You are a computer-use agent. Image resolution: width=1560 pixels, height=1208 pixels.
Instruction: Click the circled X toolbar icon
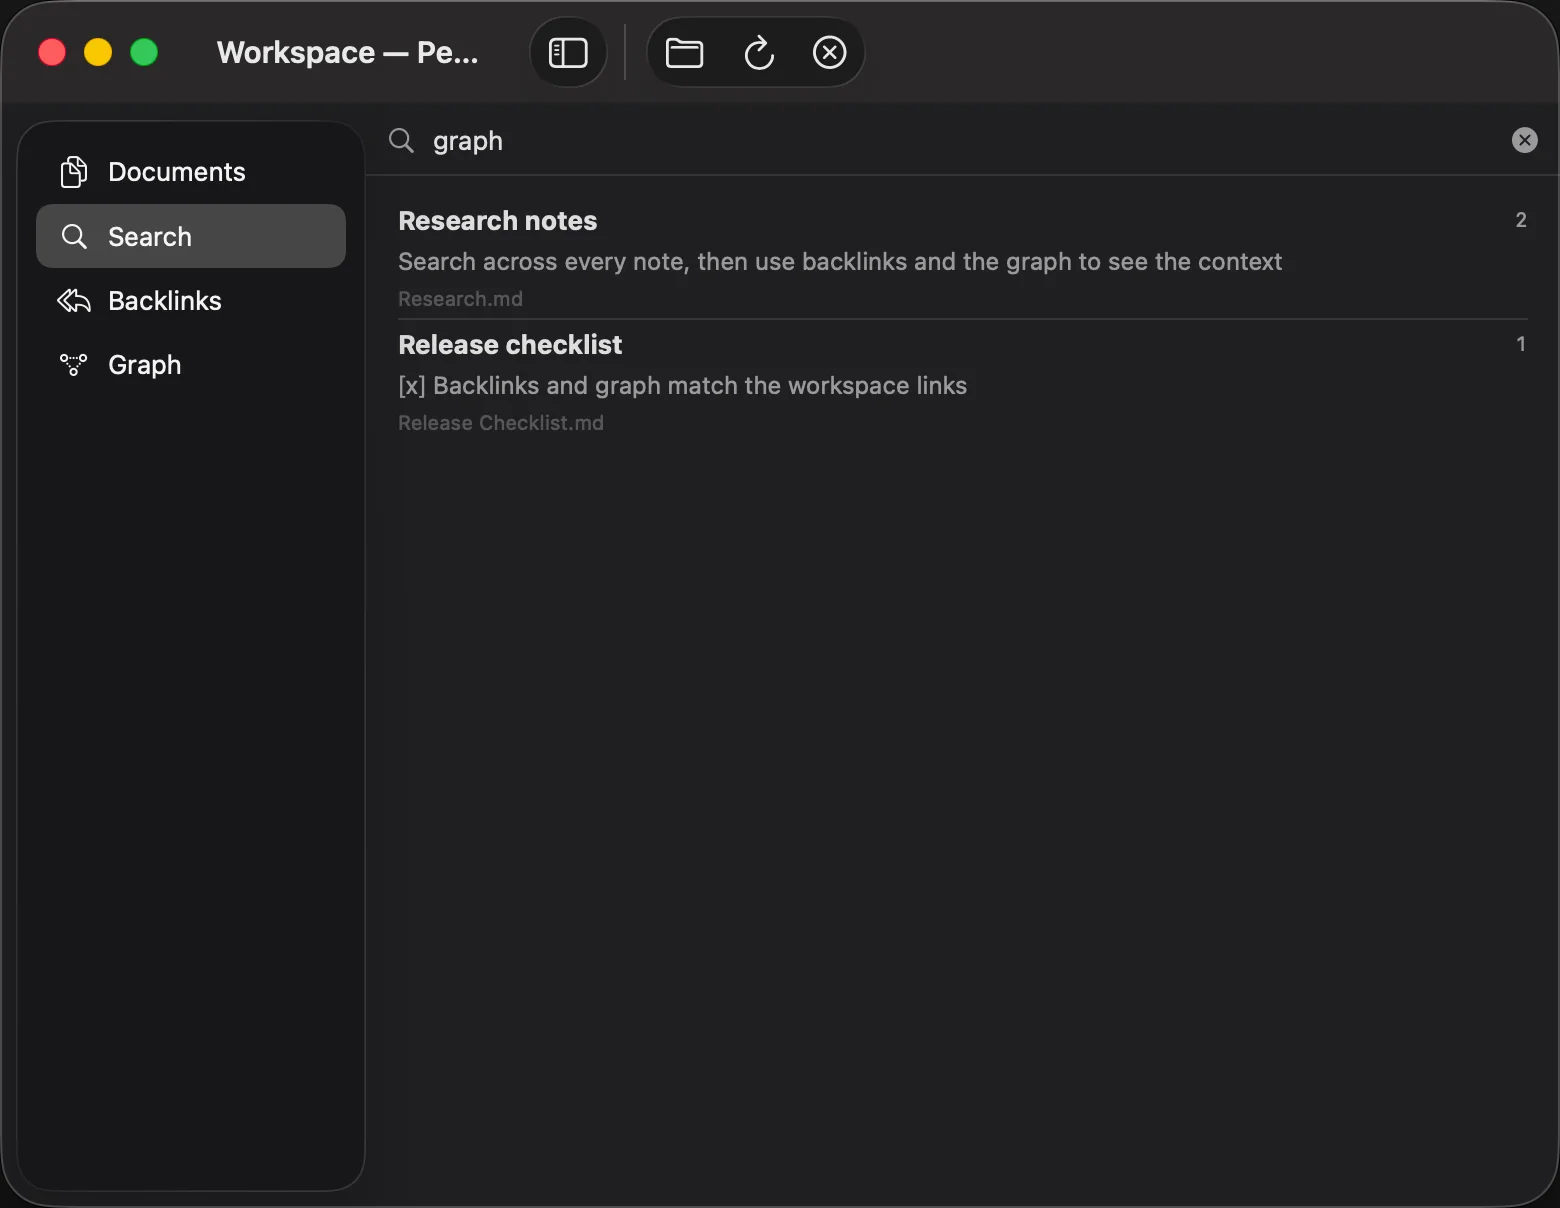pos(829,52)
